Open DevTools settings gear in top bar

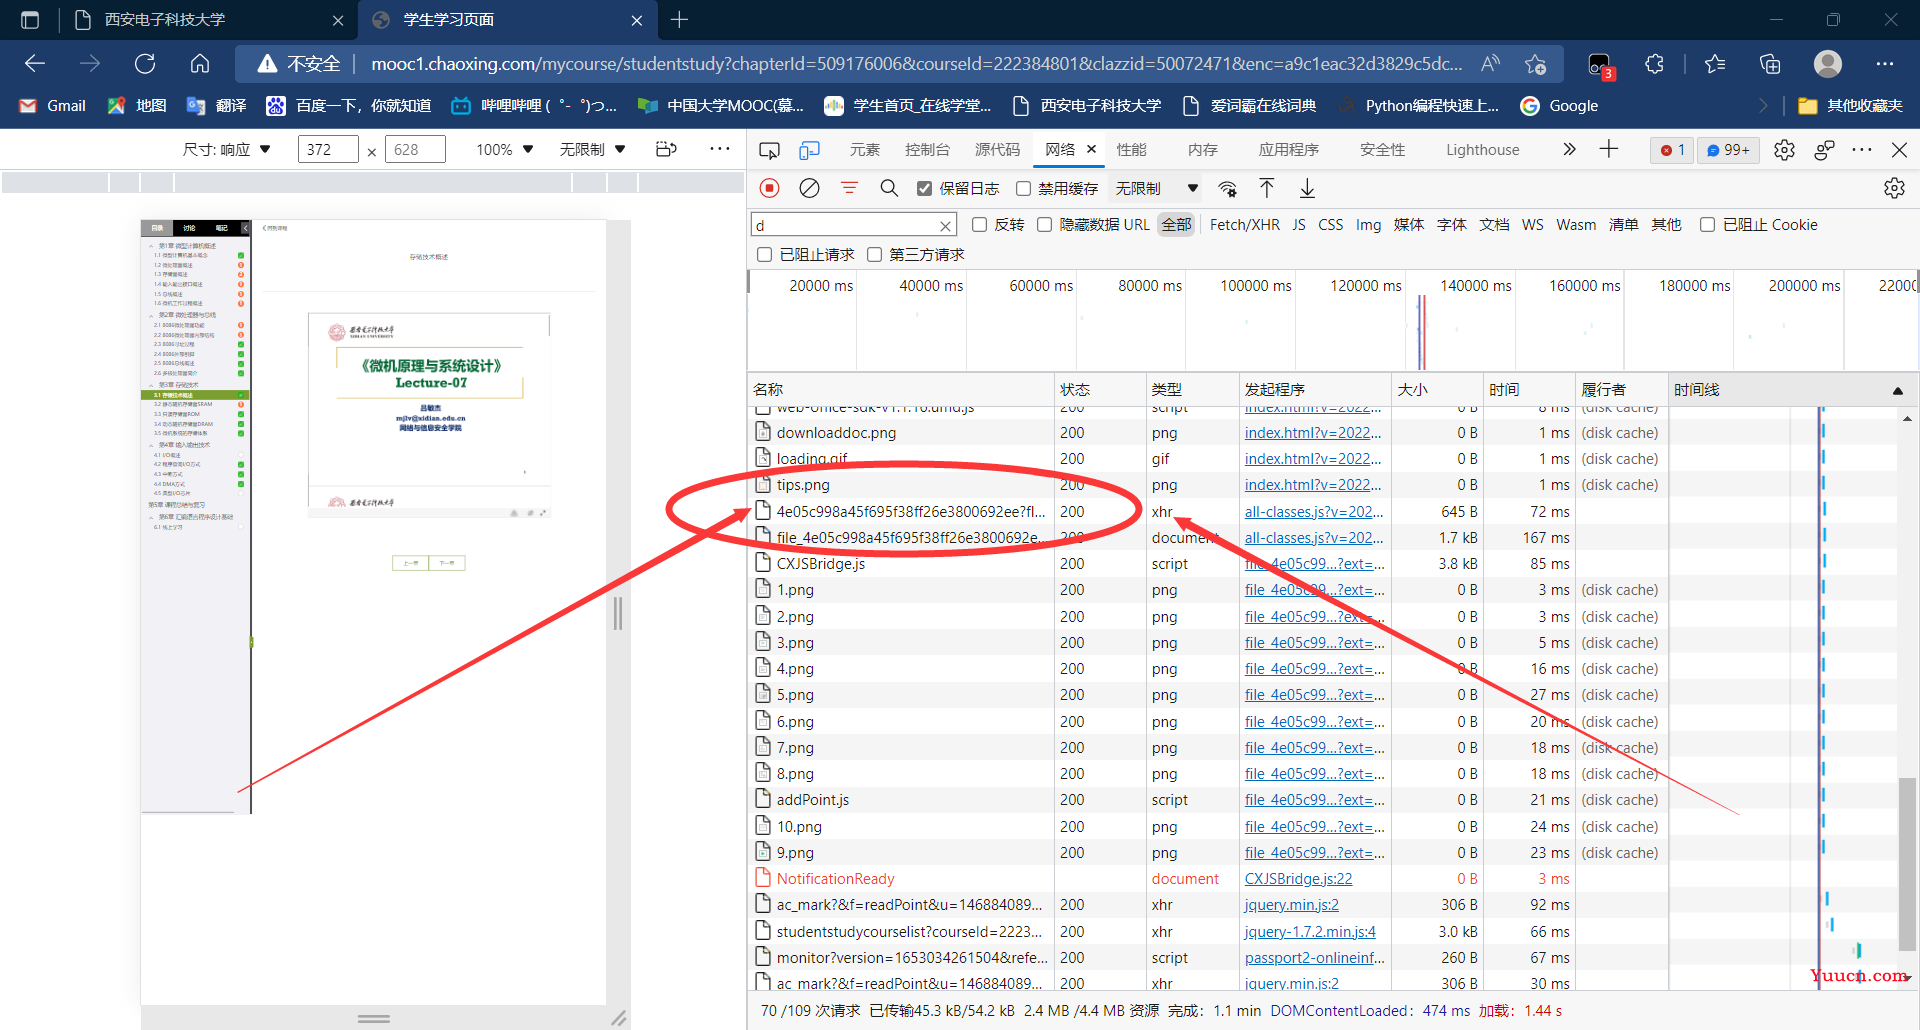[1784, 150]
